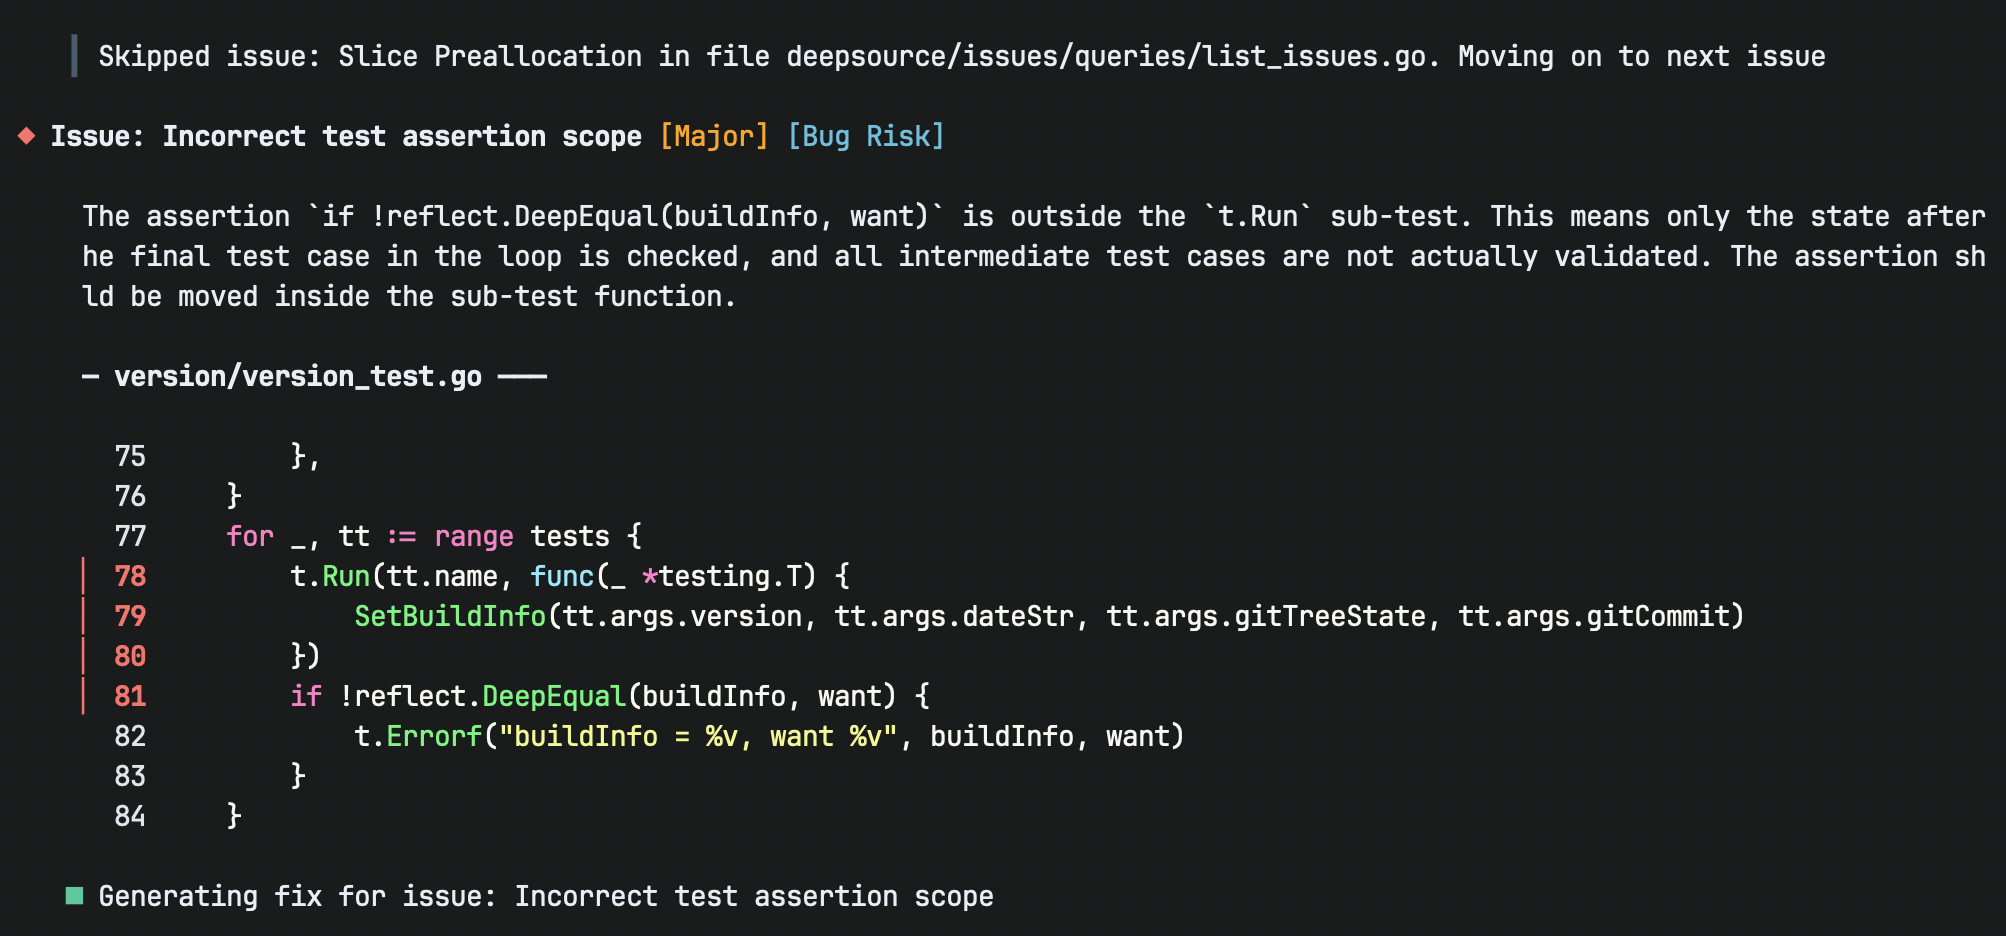Click the "buildInfo = %v, want %v" string

click(698, 736)
